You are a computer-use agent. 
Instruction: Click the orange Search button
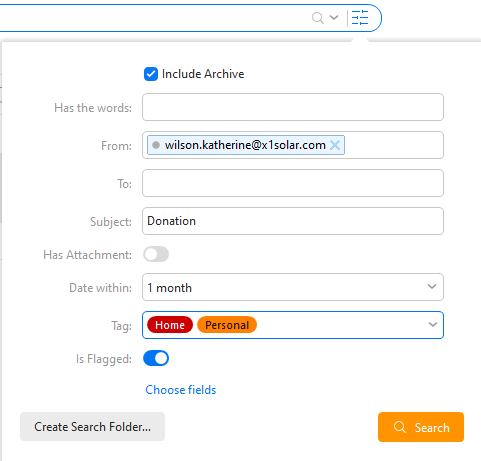coord(421,427)
